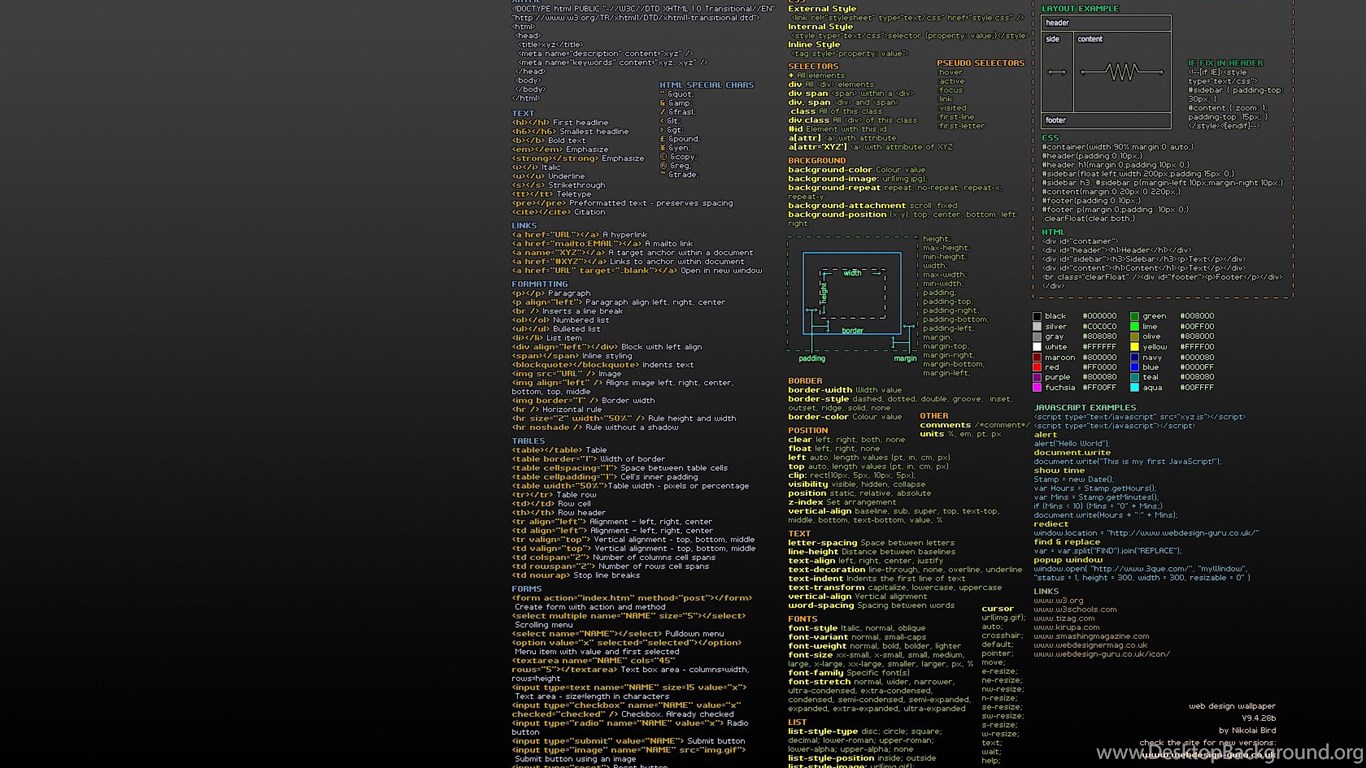Click the red color swatch
Screen dimensions: 1366x768
point(1037,367)
